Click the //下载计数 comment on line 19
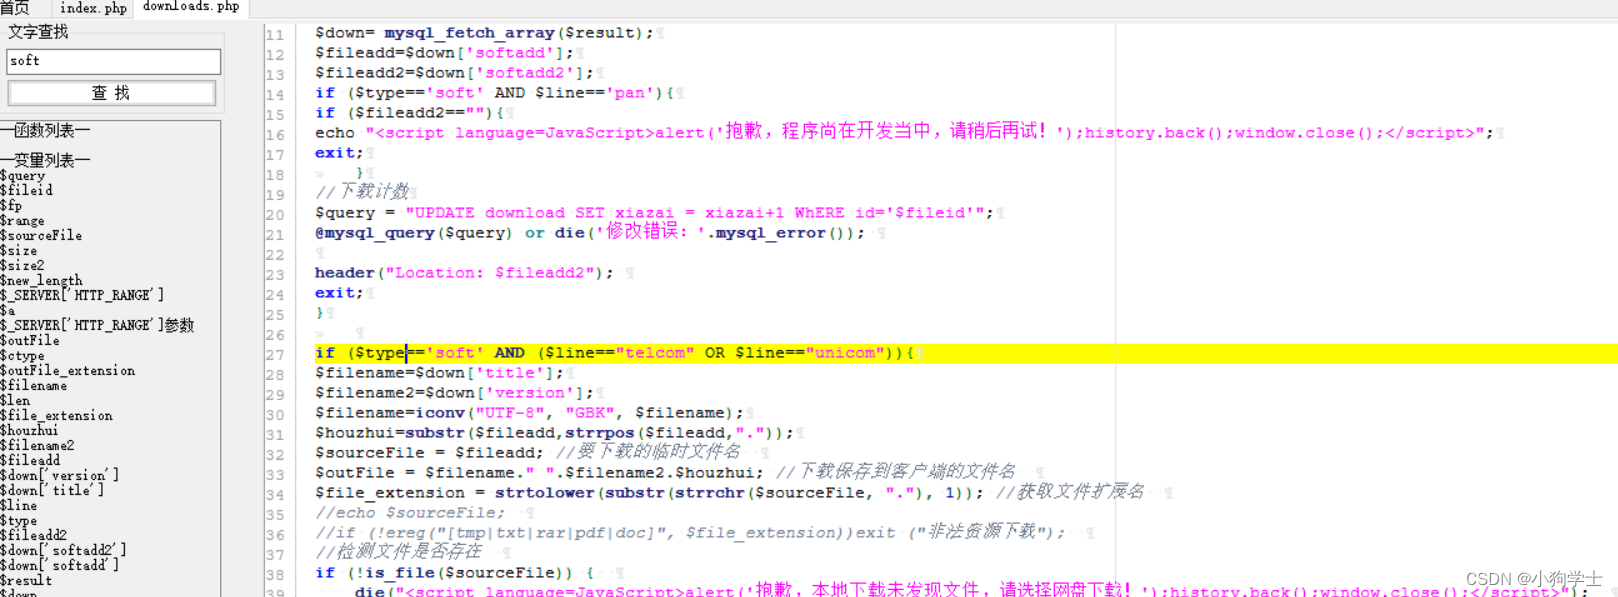 point(362,192)
